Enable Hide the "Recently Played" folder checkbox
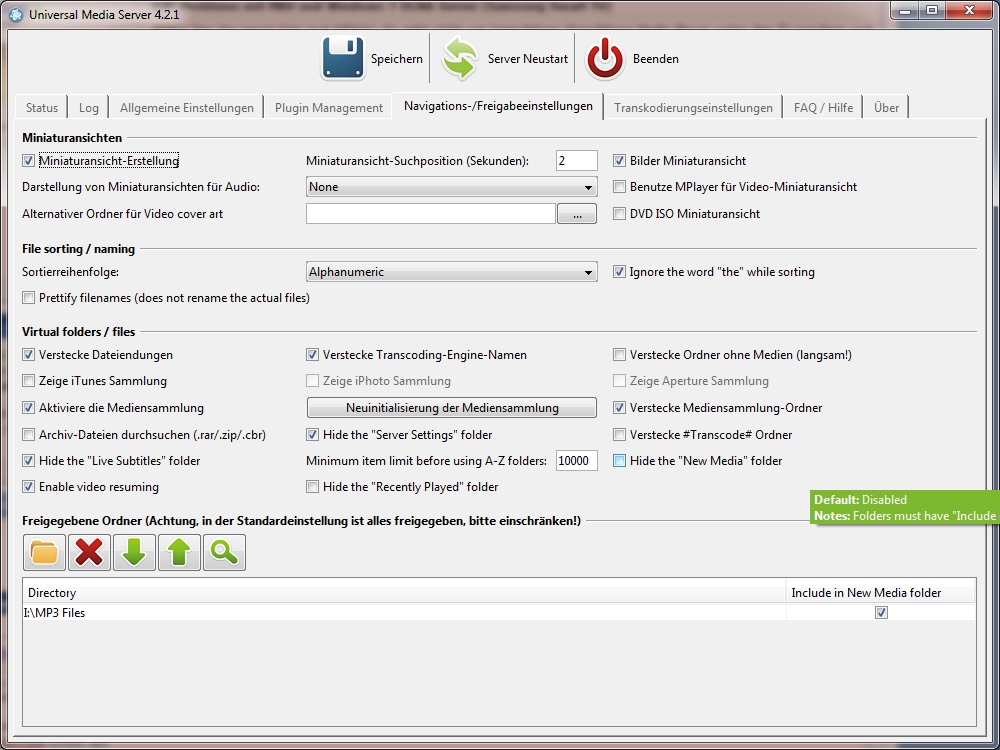This screenshot has height=750, width=1000. tap(312, 487)
